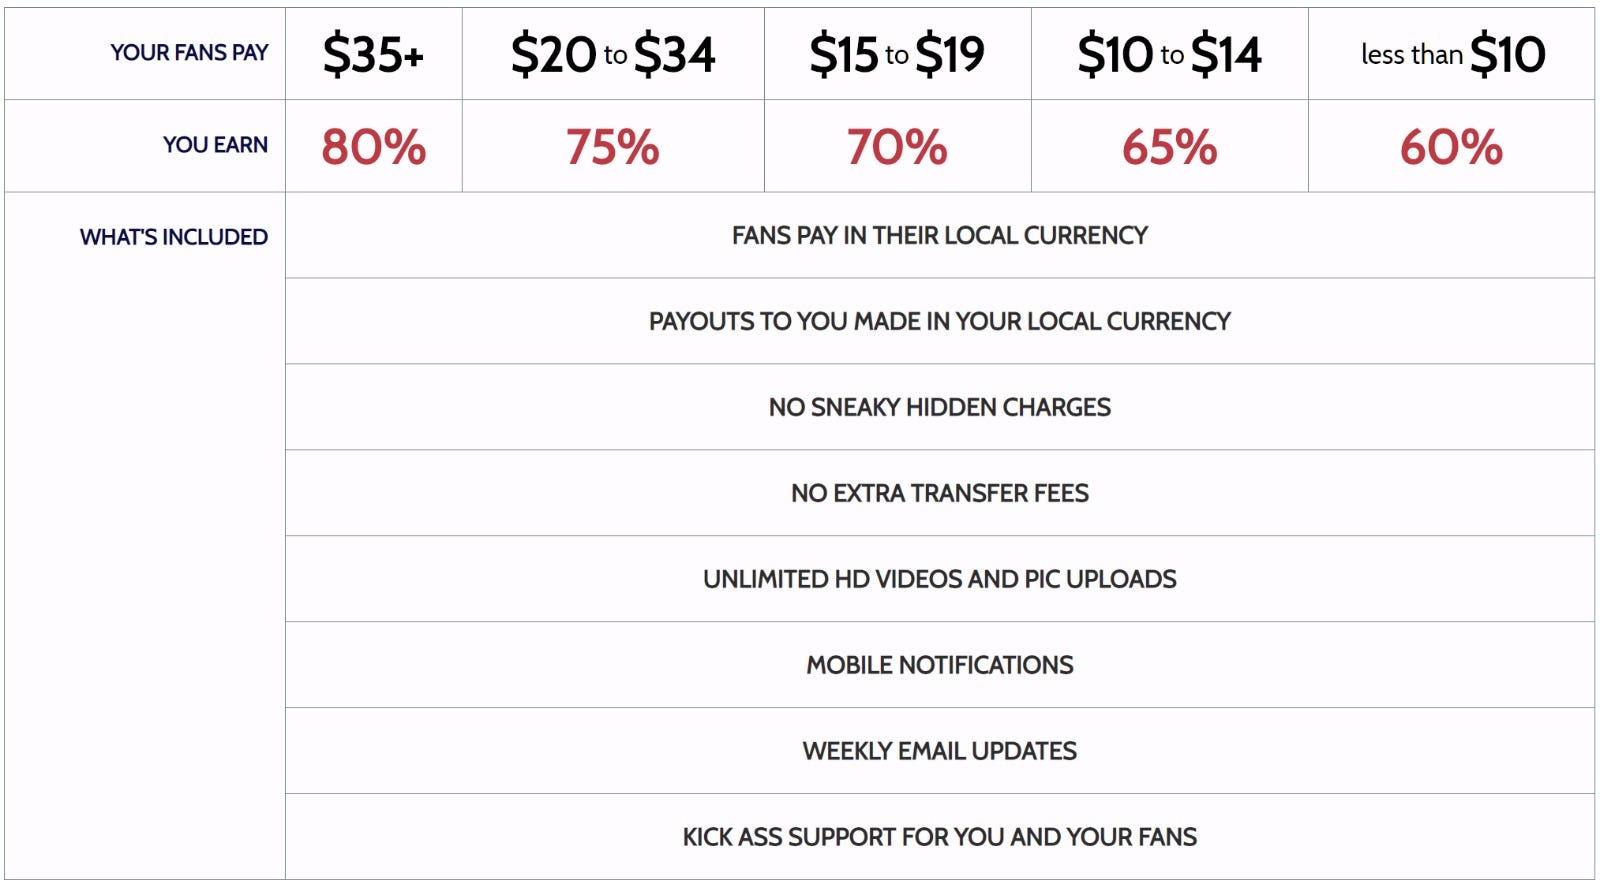Image resolution: width=1600 pixels, height=884 pixels.
Task: Click the less than $10 tier
Action: click(x=1452, y=54)
